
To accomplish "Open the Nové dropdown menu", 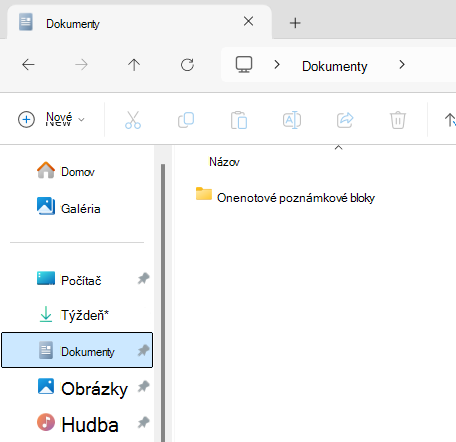I will 51,119.
